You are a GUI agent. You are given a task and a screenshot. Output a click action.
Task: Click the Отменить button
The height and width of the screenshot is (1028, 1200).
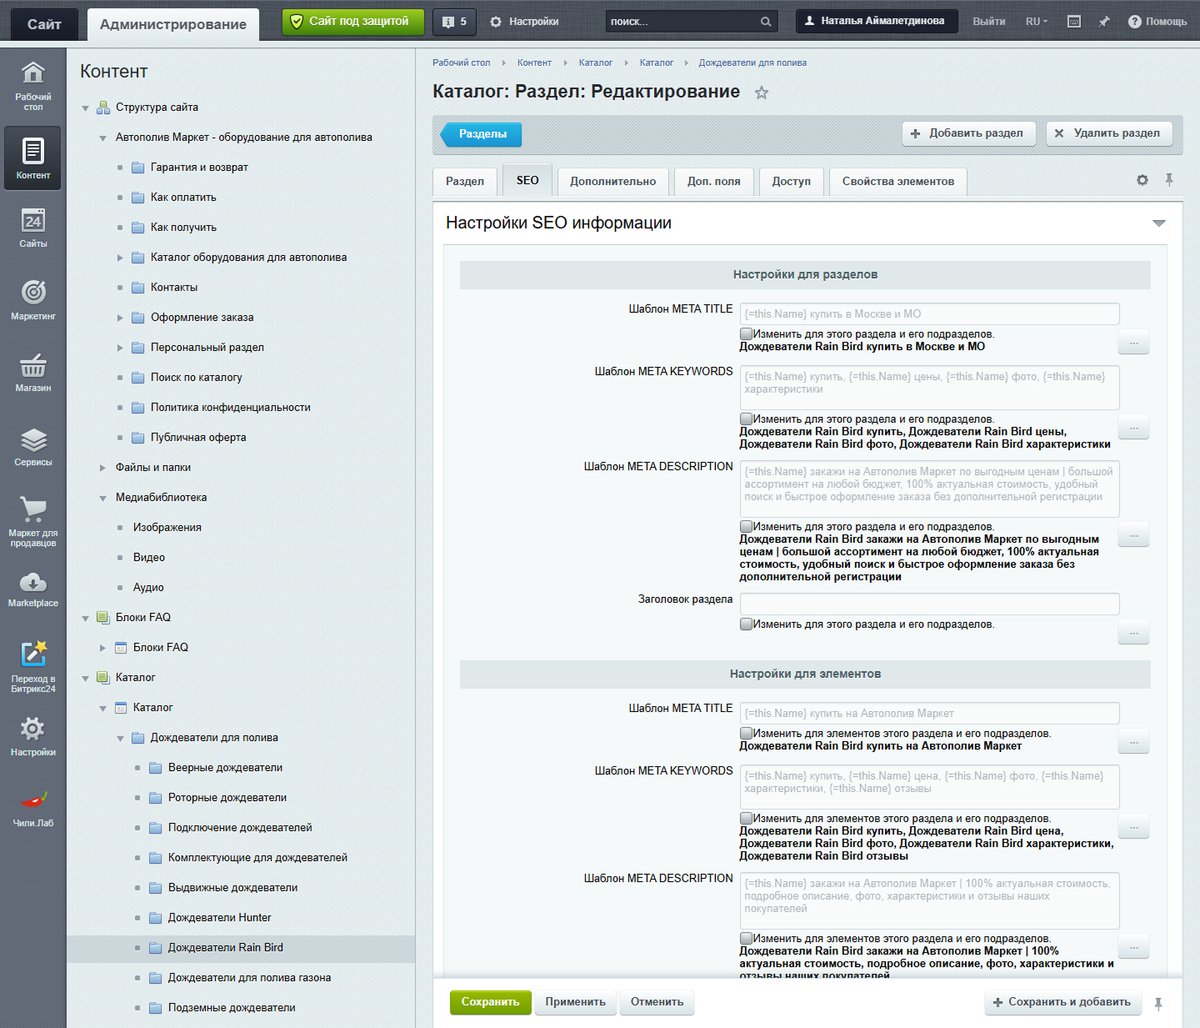click(657, 1002)
